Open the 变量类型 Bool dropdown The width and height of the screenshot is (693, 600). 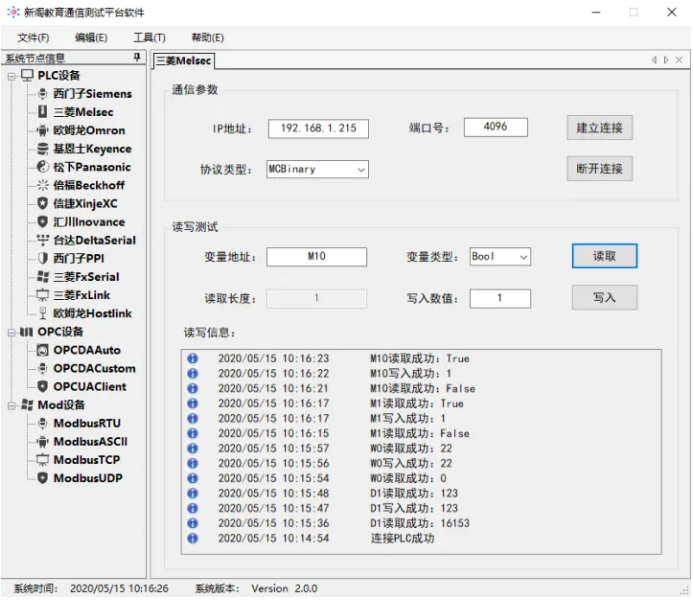click(x=524, y=257)
